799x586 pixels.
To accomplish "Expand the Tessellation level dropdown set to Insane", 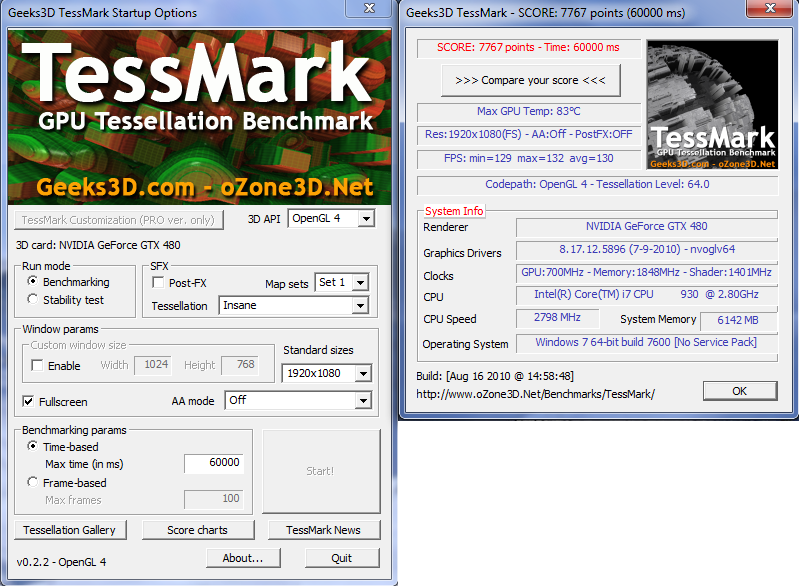I will [294, 305].
